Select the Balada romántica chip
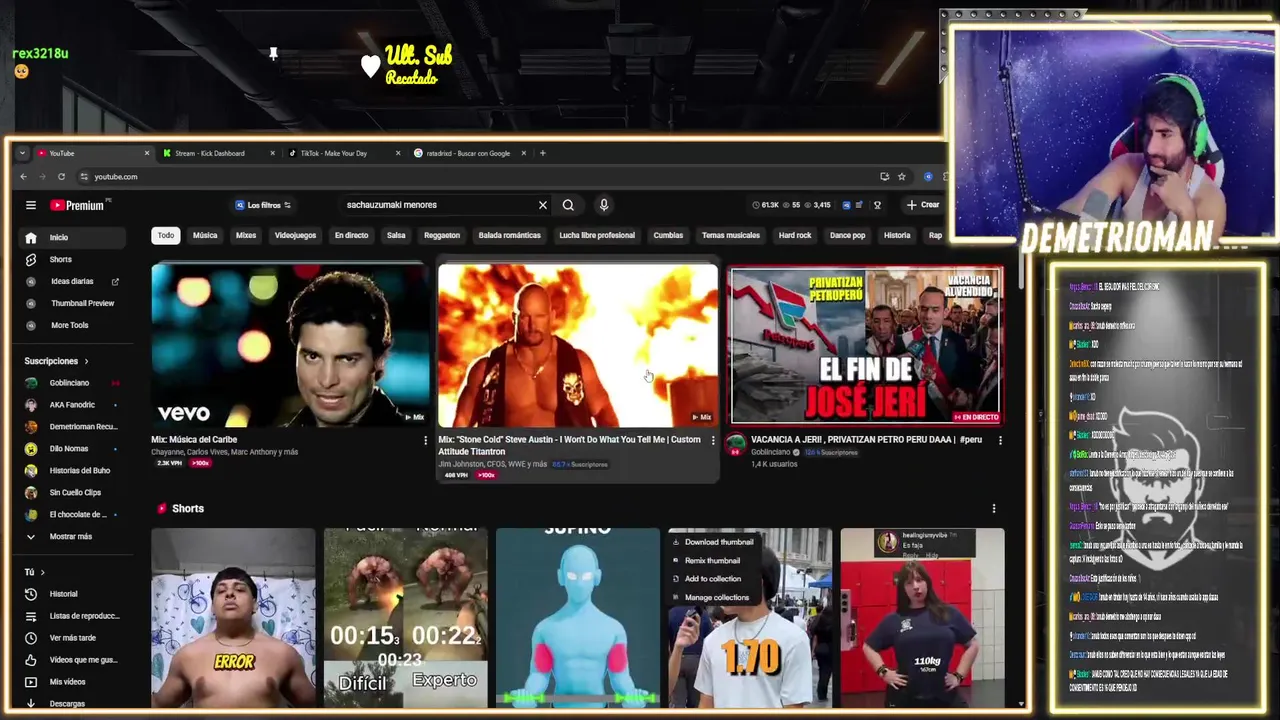The height and width of the screenshot is (720, 1280). pos(509,235)
